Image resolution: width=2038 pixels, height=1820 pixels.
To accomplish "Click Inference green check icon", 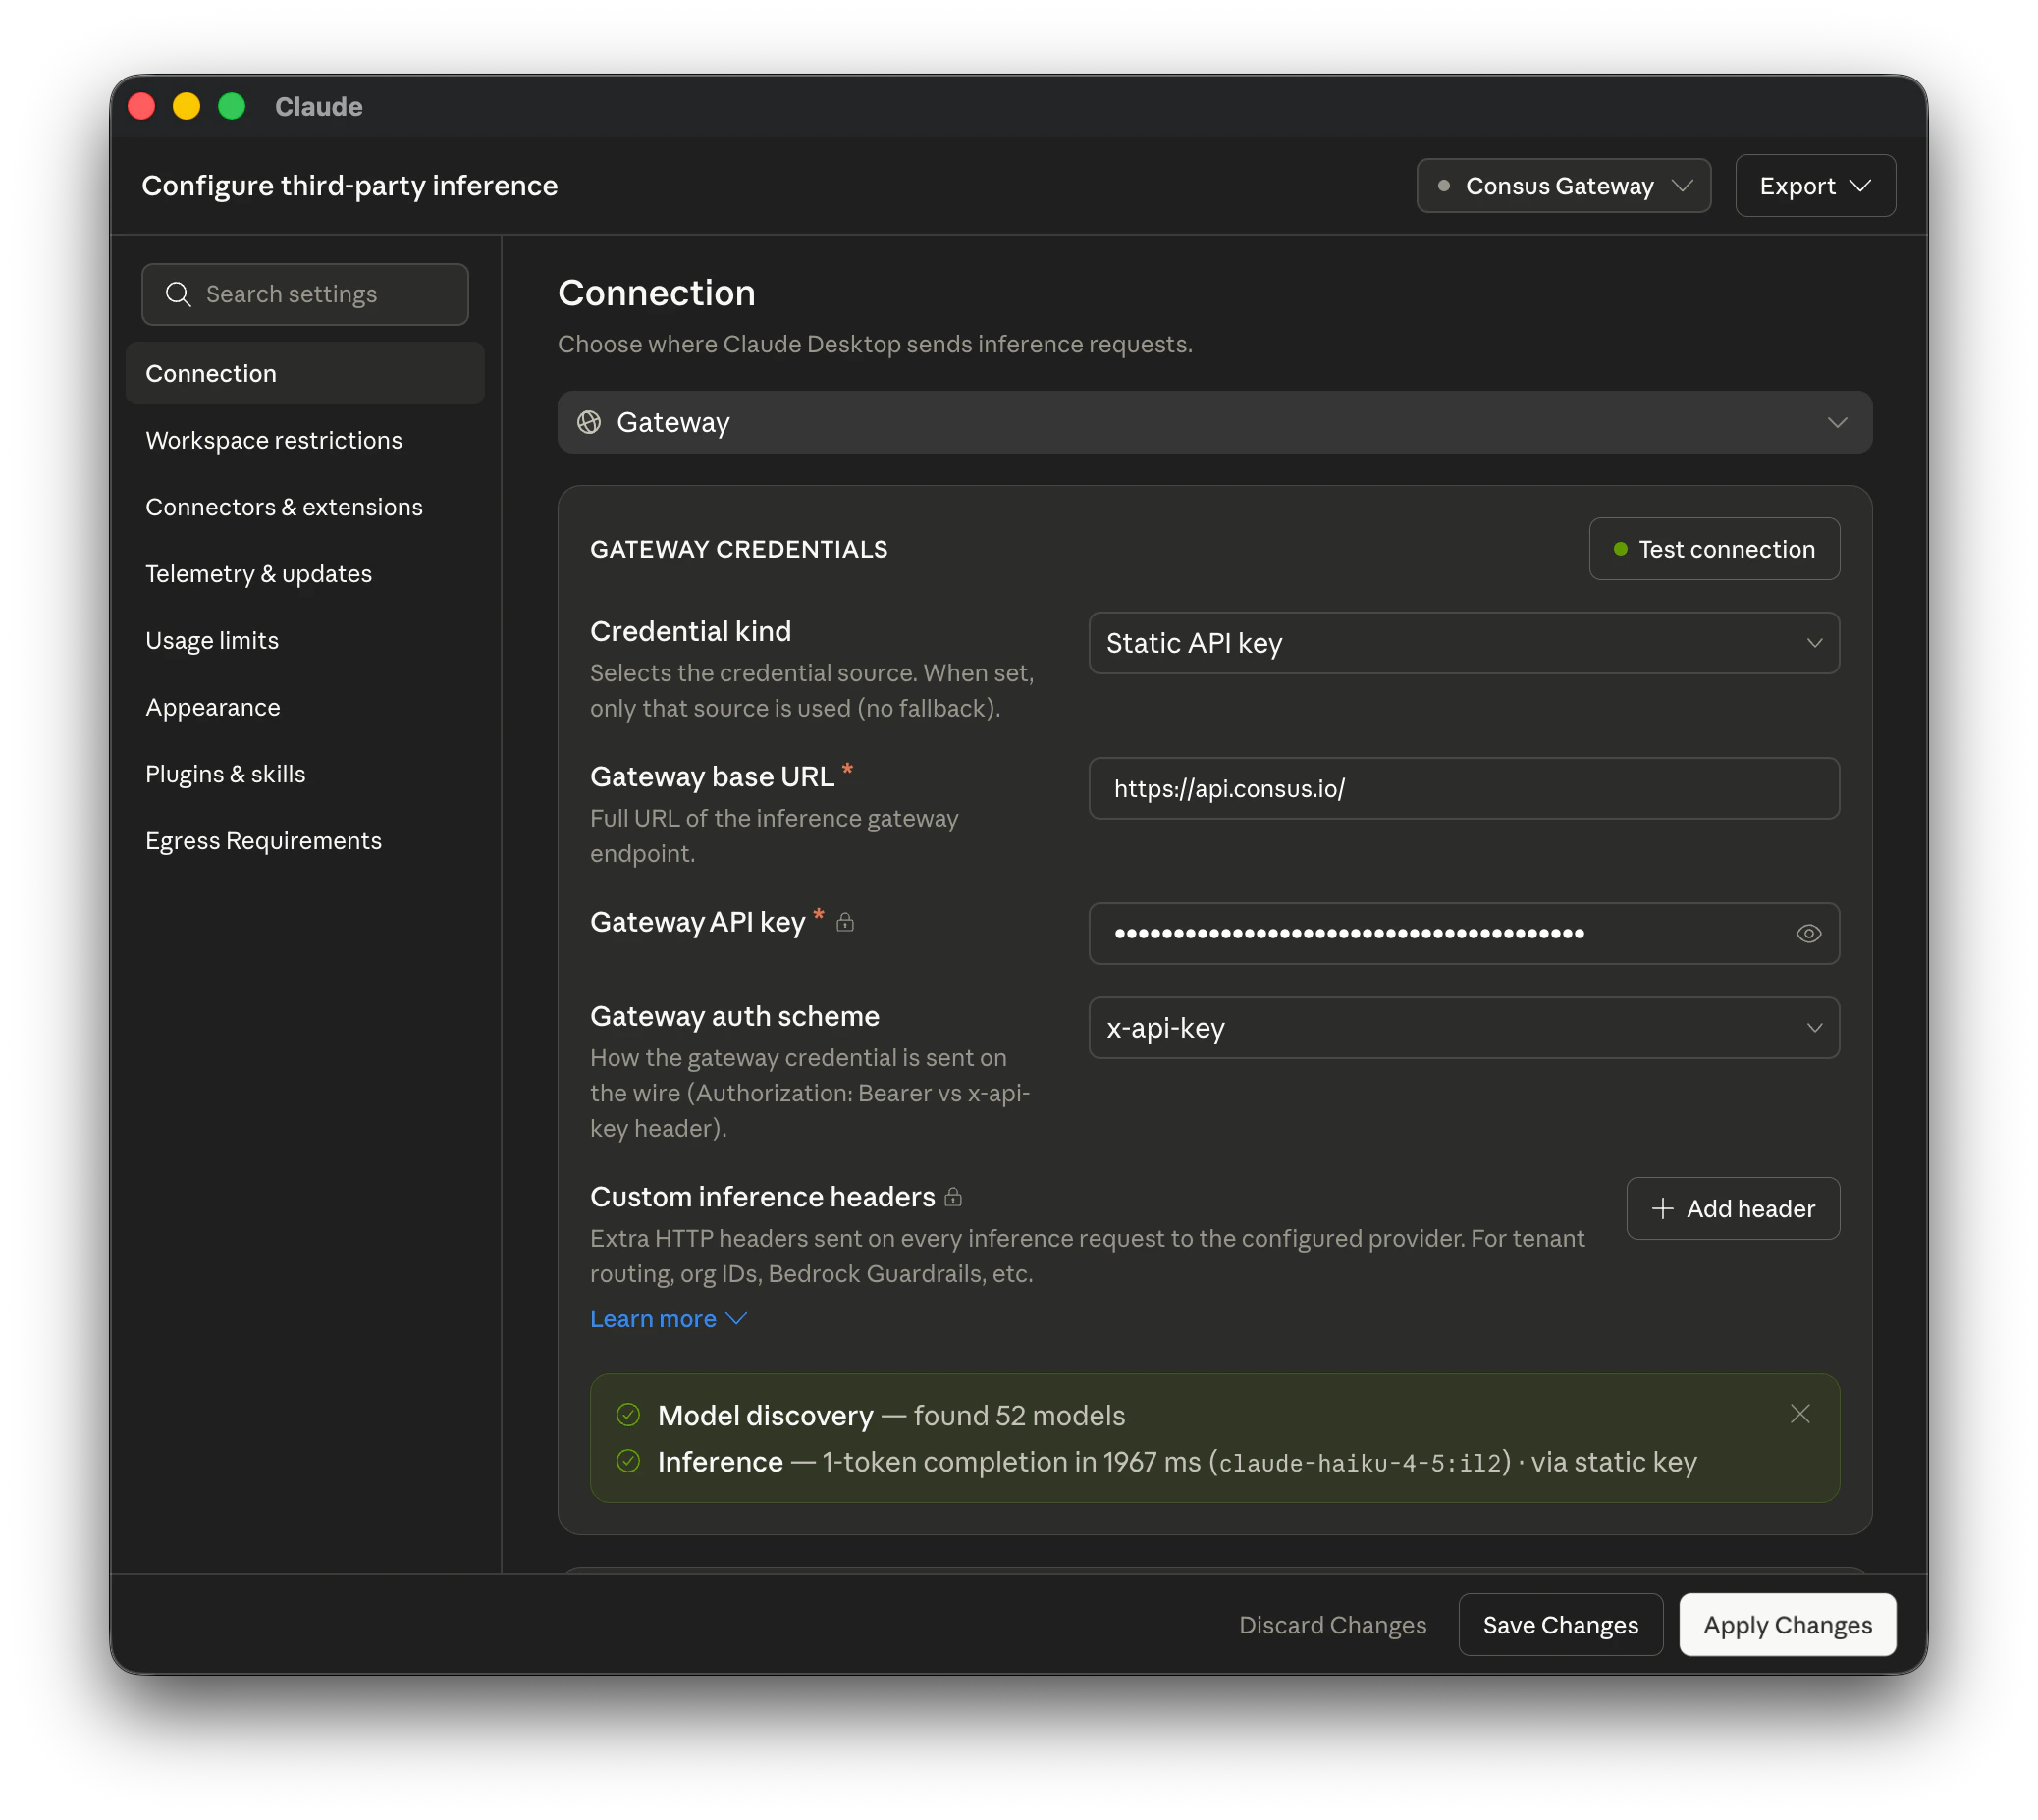I will coord(628,1462).
